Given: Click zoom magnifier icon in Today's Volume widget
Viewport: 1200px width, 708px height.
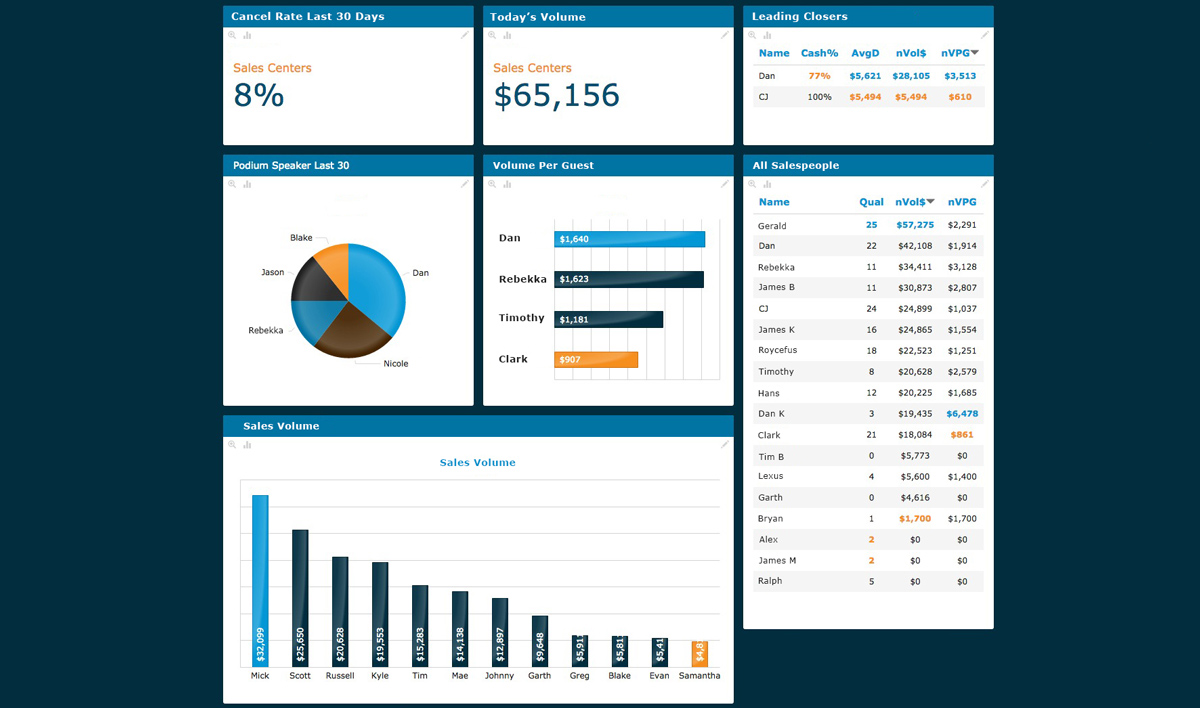Looking at the screenshot, I should [x=492, y=35].
